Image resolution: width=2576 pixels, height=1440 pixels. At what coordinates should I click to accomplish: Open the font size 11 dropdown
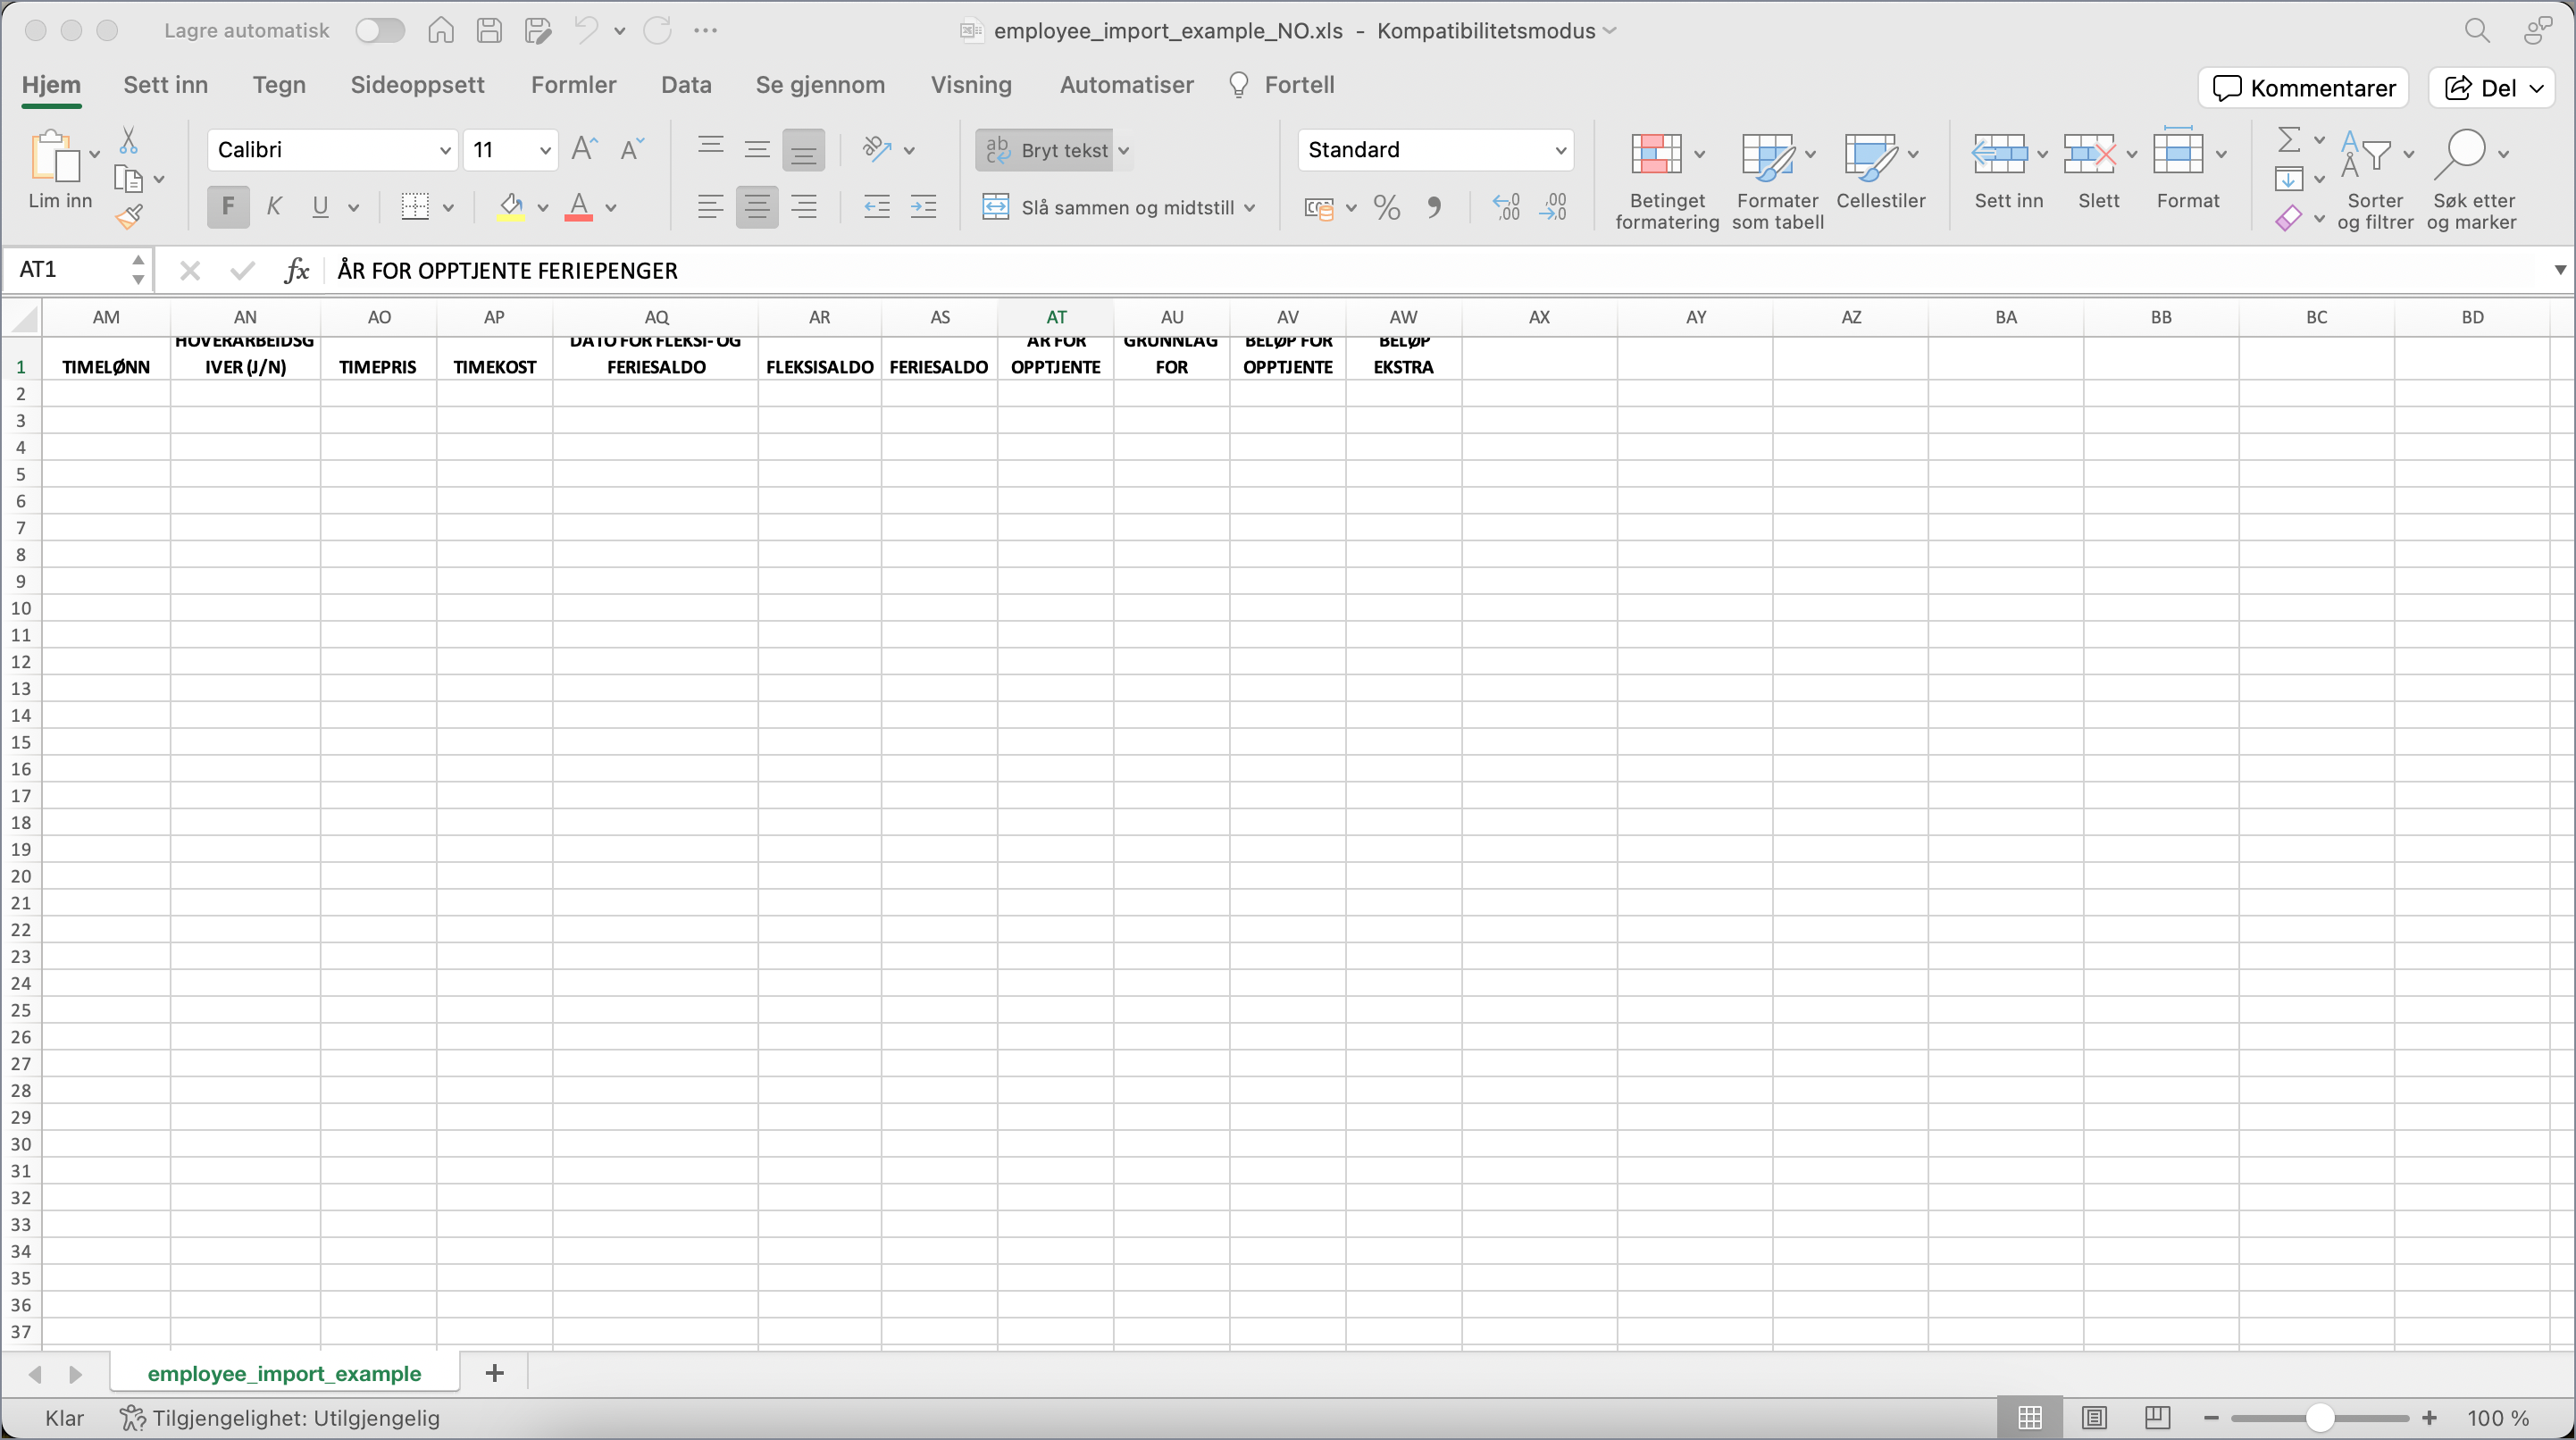(545, 150)
